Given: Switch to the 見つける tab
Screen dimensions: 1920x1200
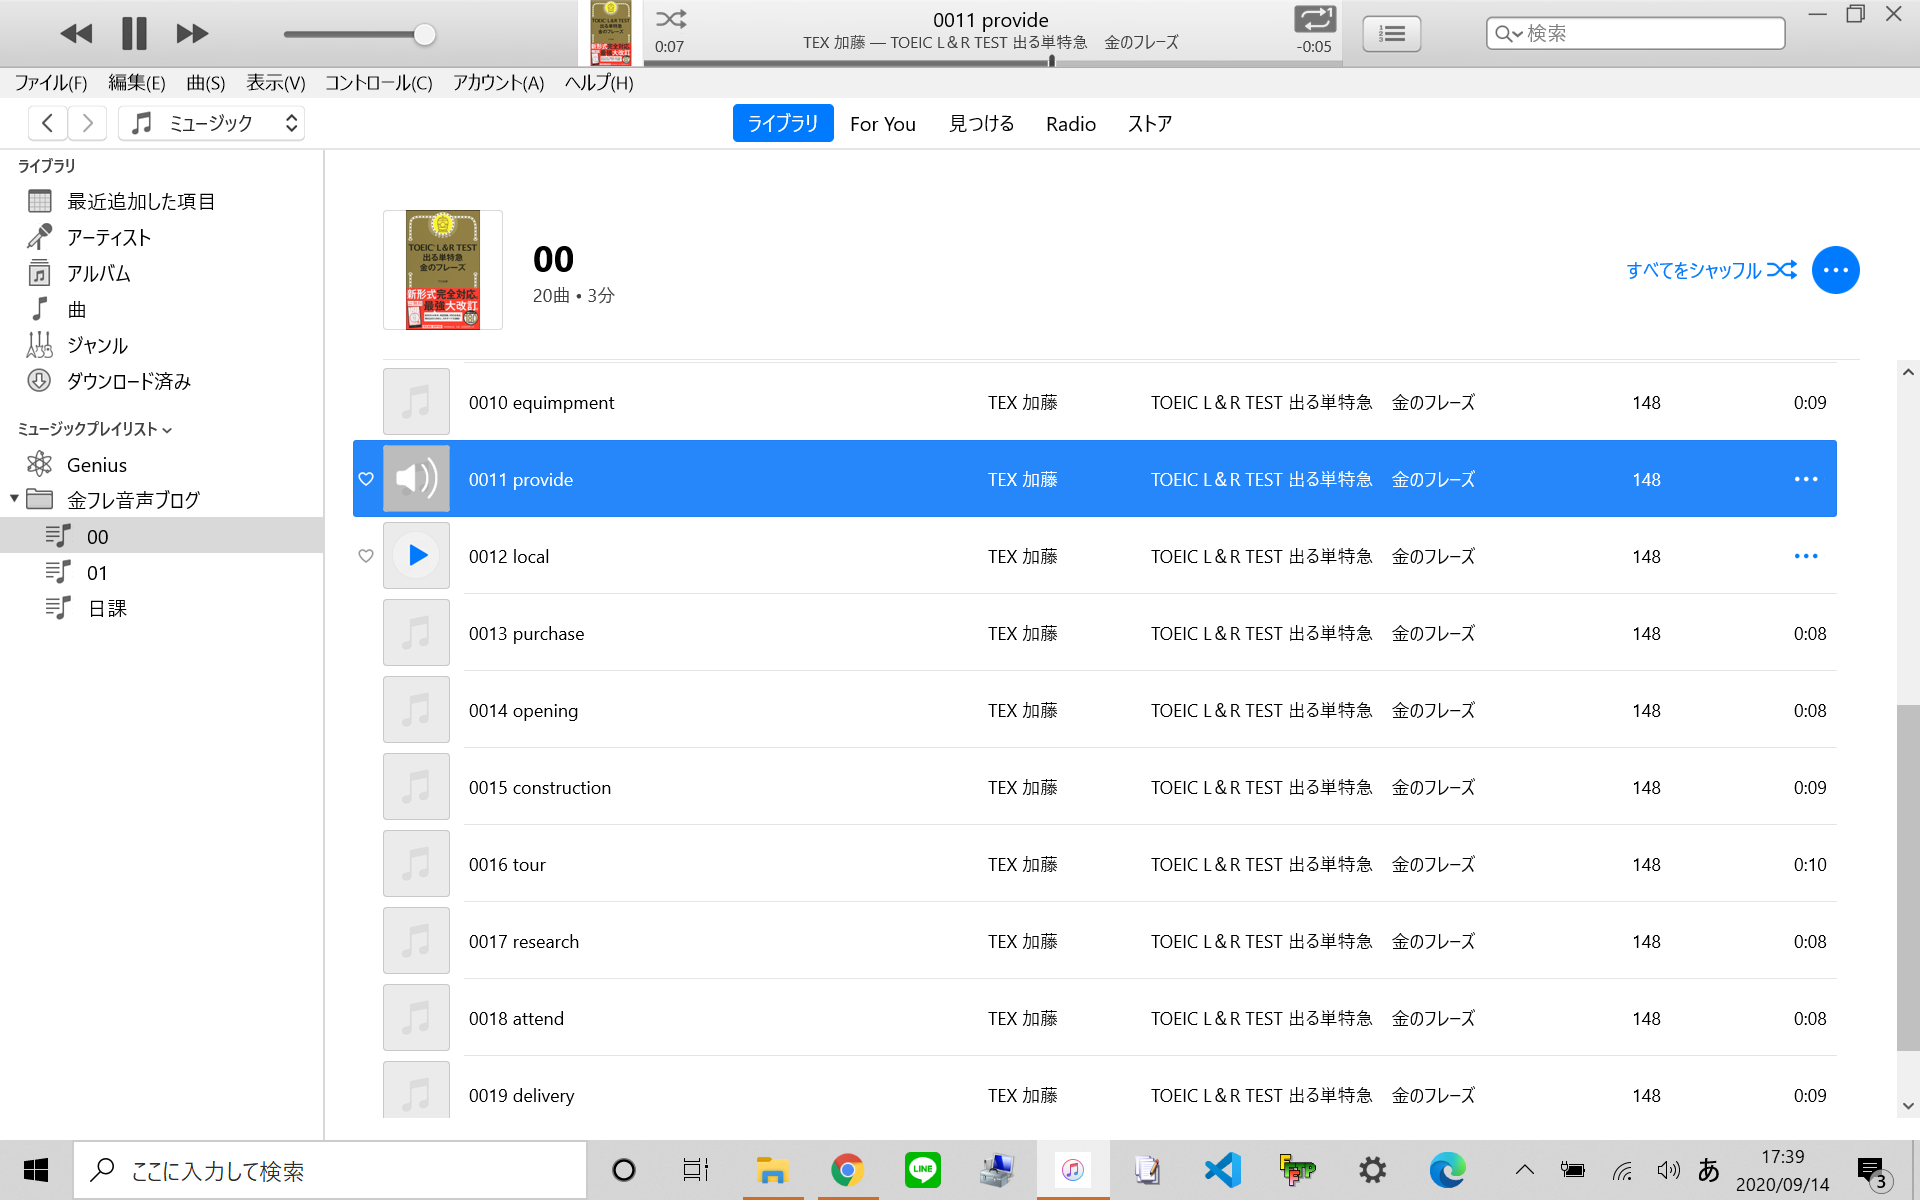Looking at the screenshot, I should [x=981, y=124].
